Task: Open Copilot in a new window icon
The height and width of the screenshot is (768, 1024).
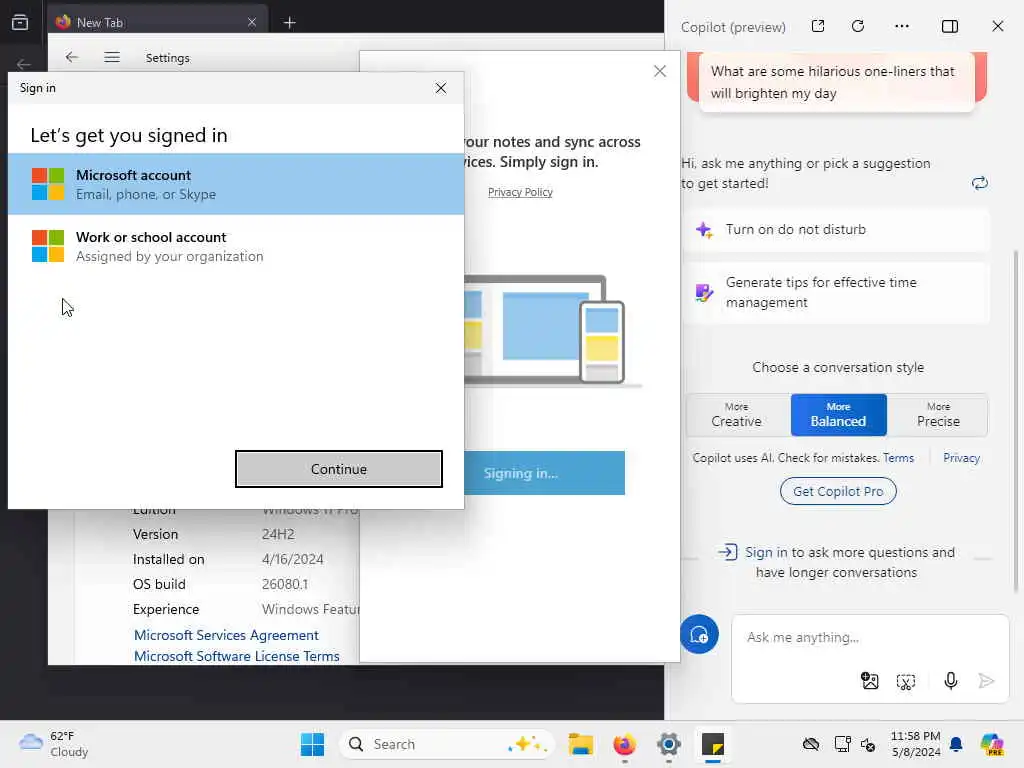Action: [818, 26]
